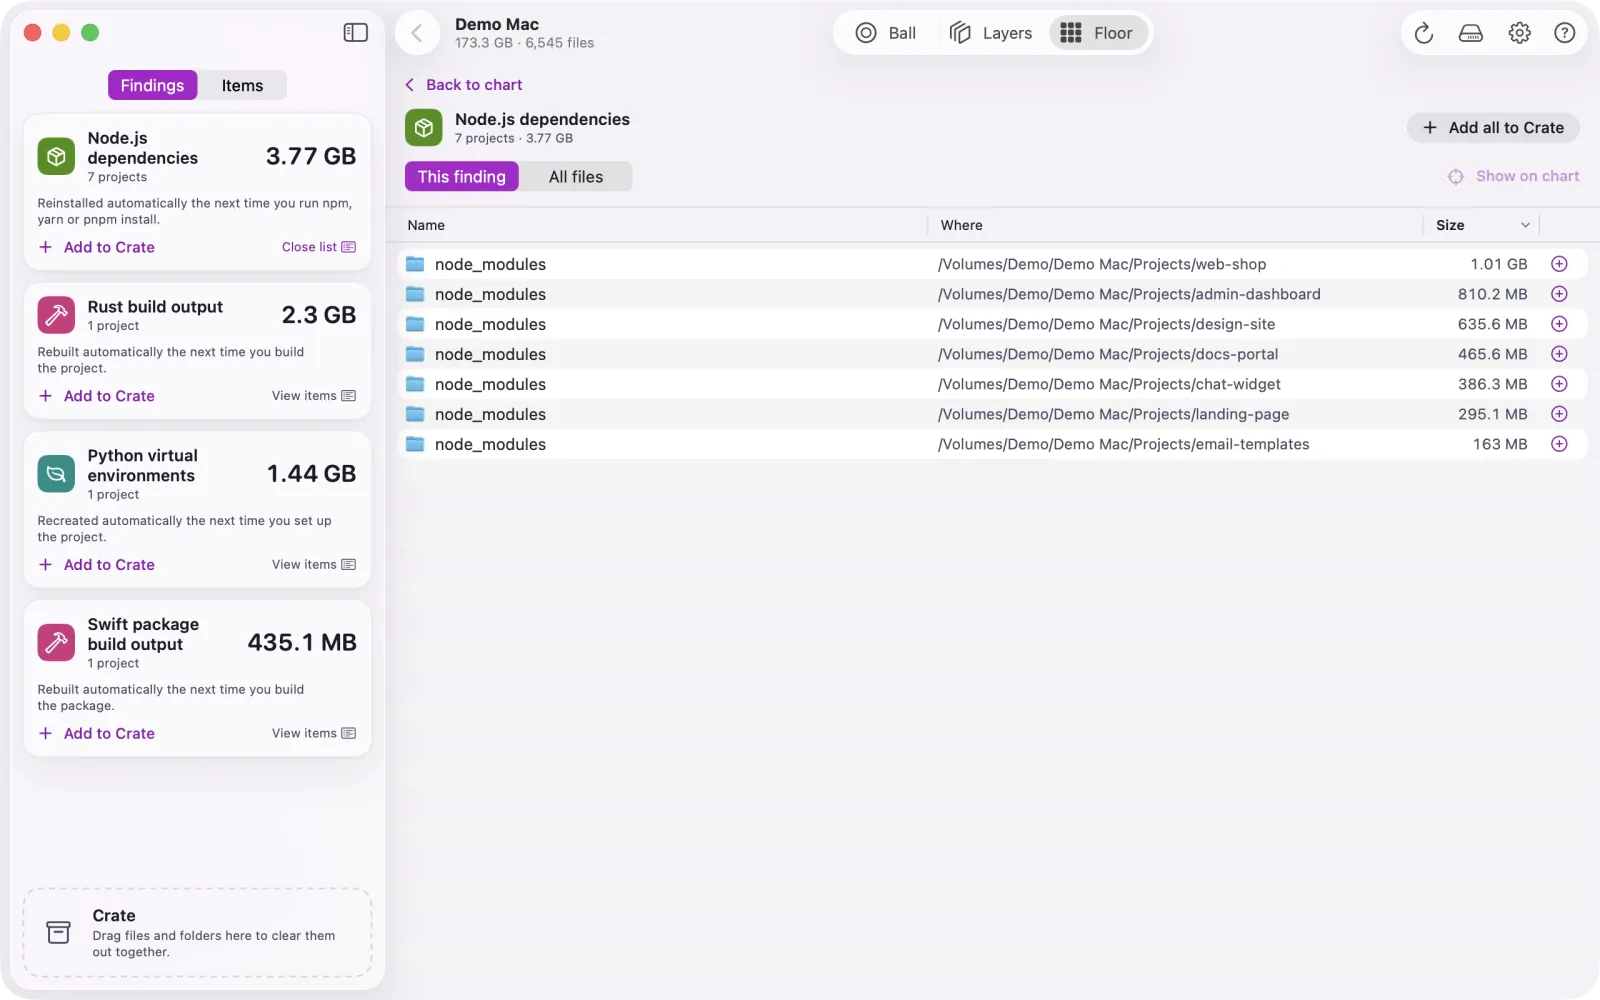The width and height of the screenshot is (1600, 1000).
Task: Add admin-dashboard node_modules via plus icon
Action: [x=1559, y=294]
